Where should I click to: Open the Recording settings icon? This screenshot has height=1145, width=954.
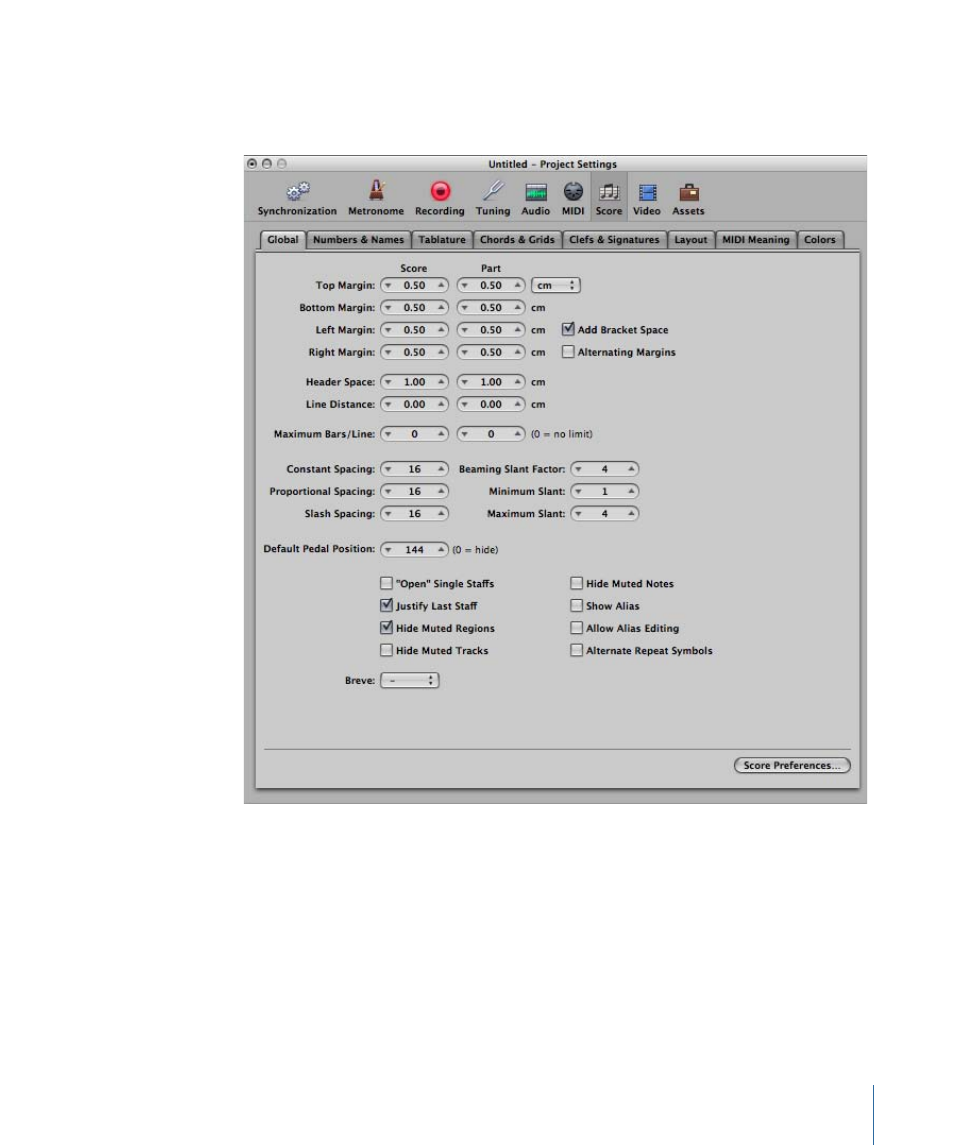click(x=440, y=199)
